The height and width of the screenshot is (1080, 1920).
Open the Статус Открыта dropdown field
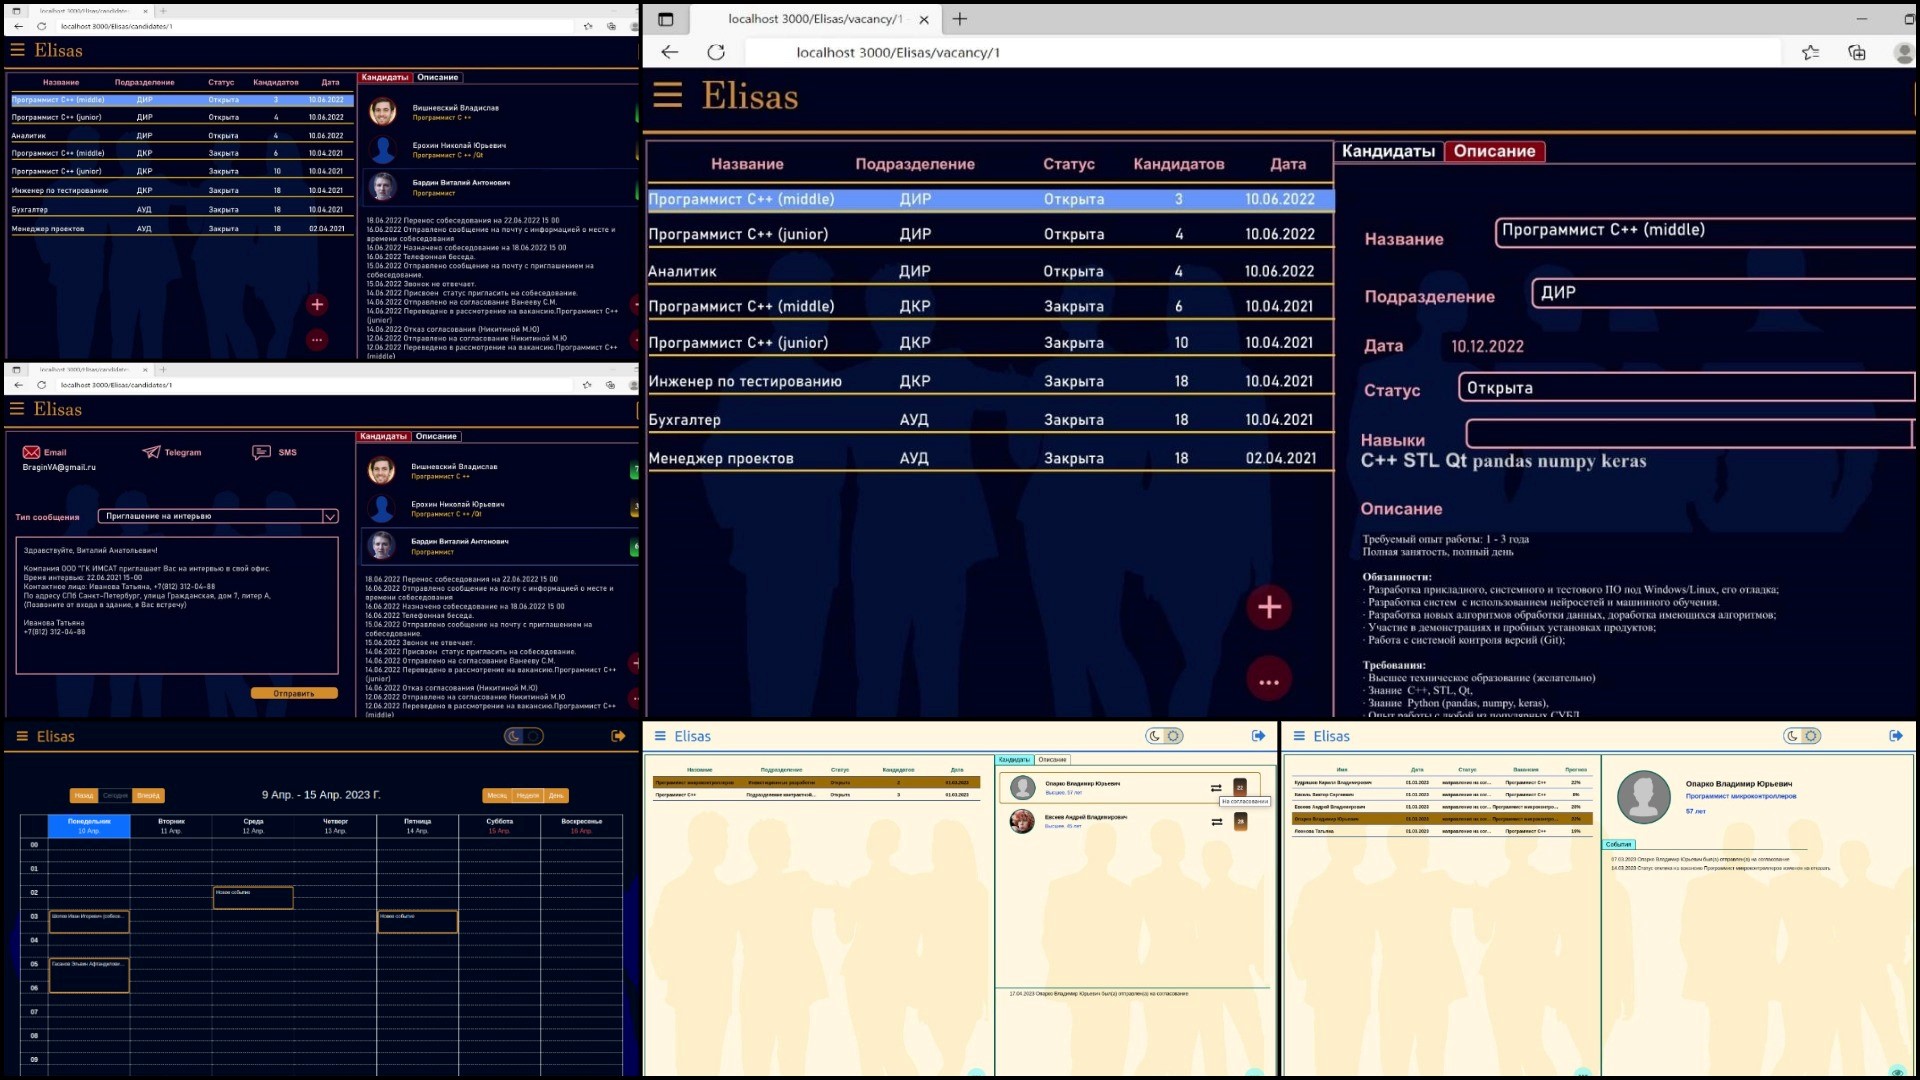[x=1685, y=388]
